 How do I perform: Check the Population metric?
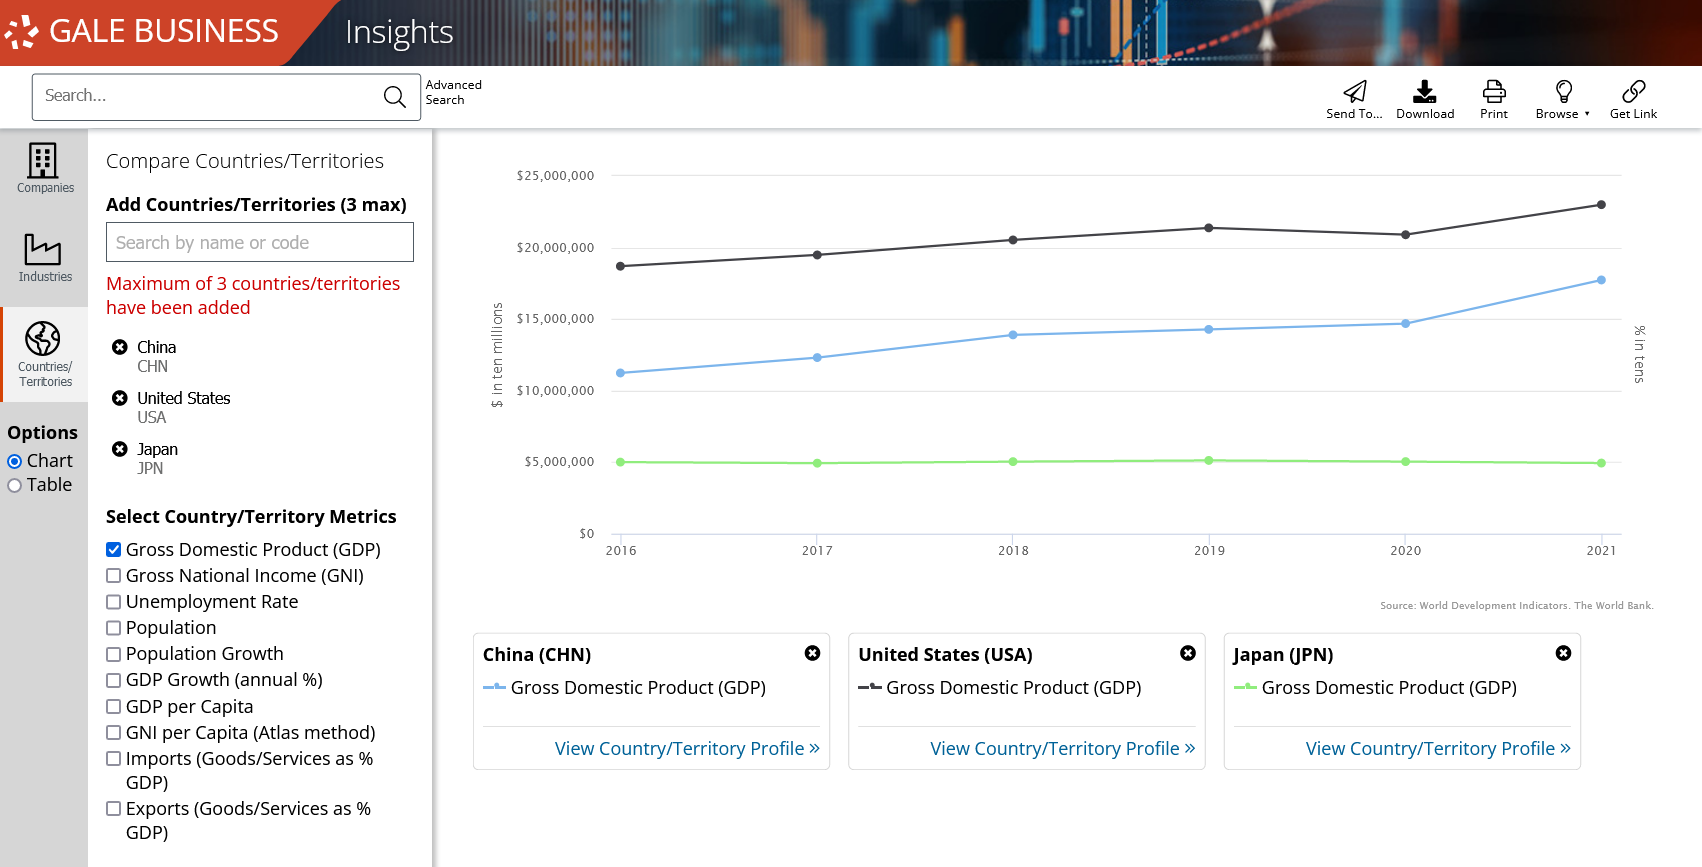pyautogui.click(x=114, y=628)
